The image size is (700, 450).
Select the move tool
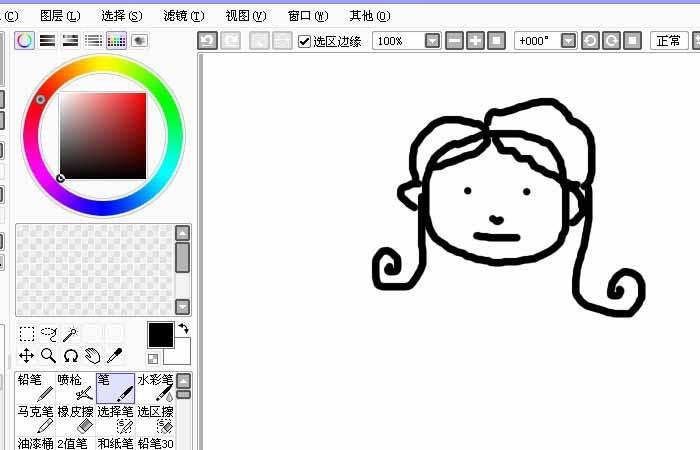[x=27, y=356]
